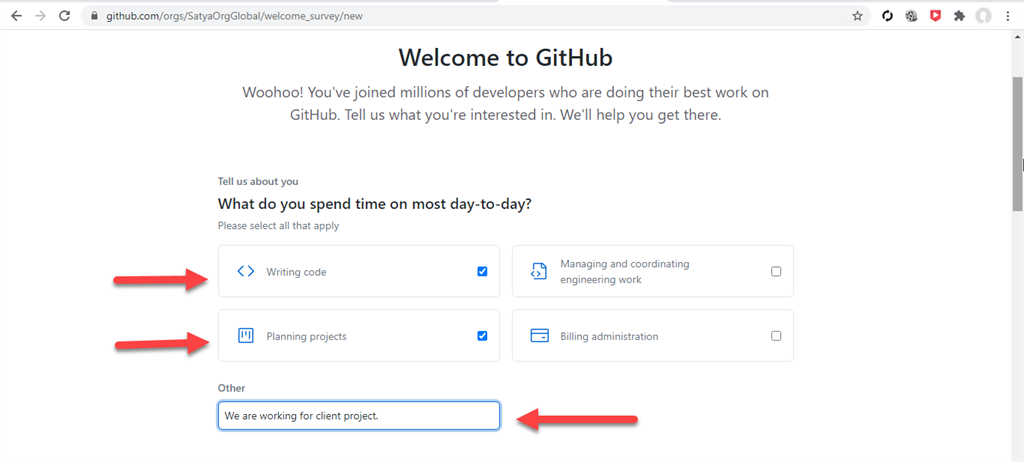Screen dimensions: 1024x462
Task: Click the film reel extension icon
Action: coord(911,16)
